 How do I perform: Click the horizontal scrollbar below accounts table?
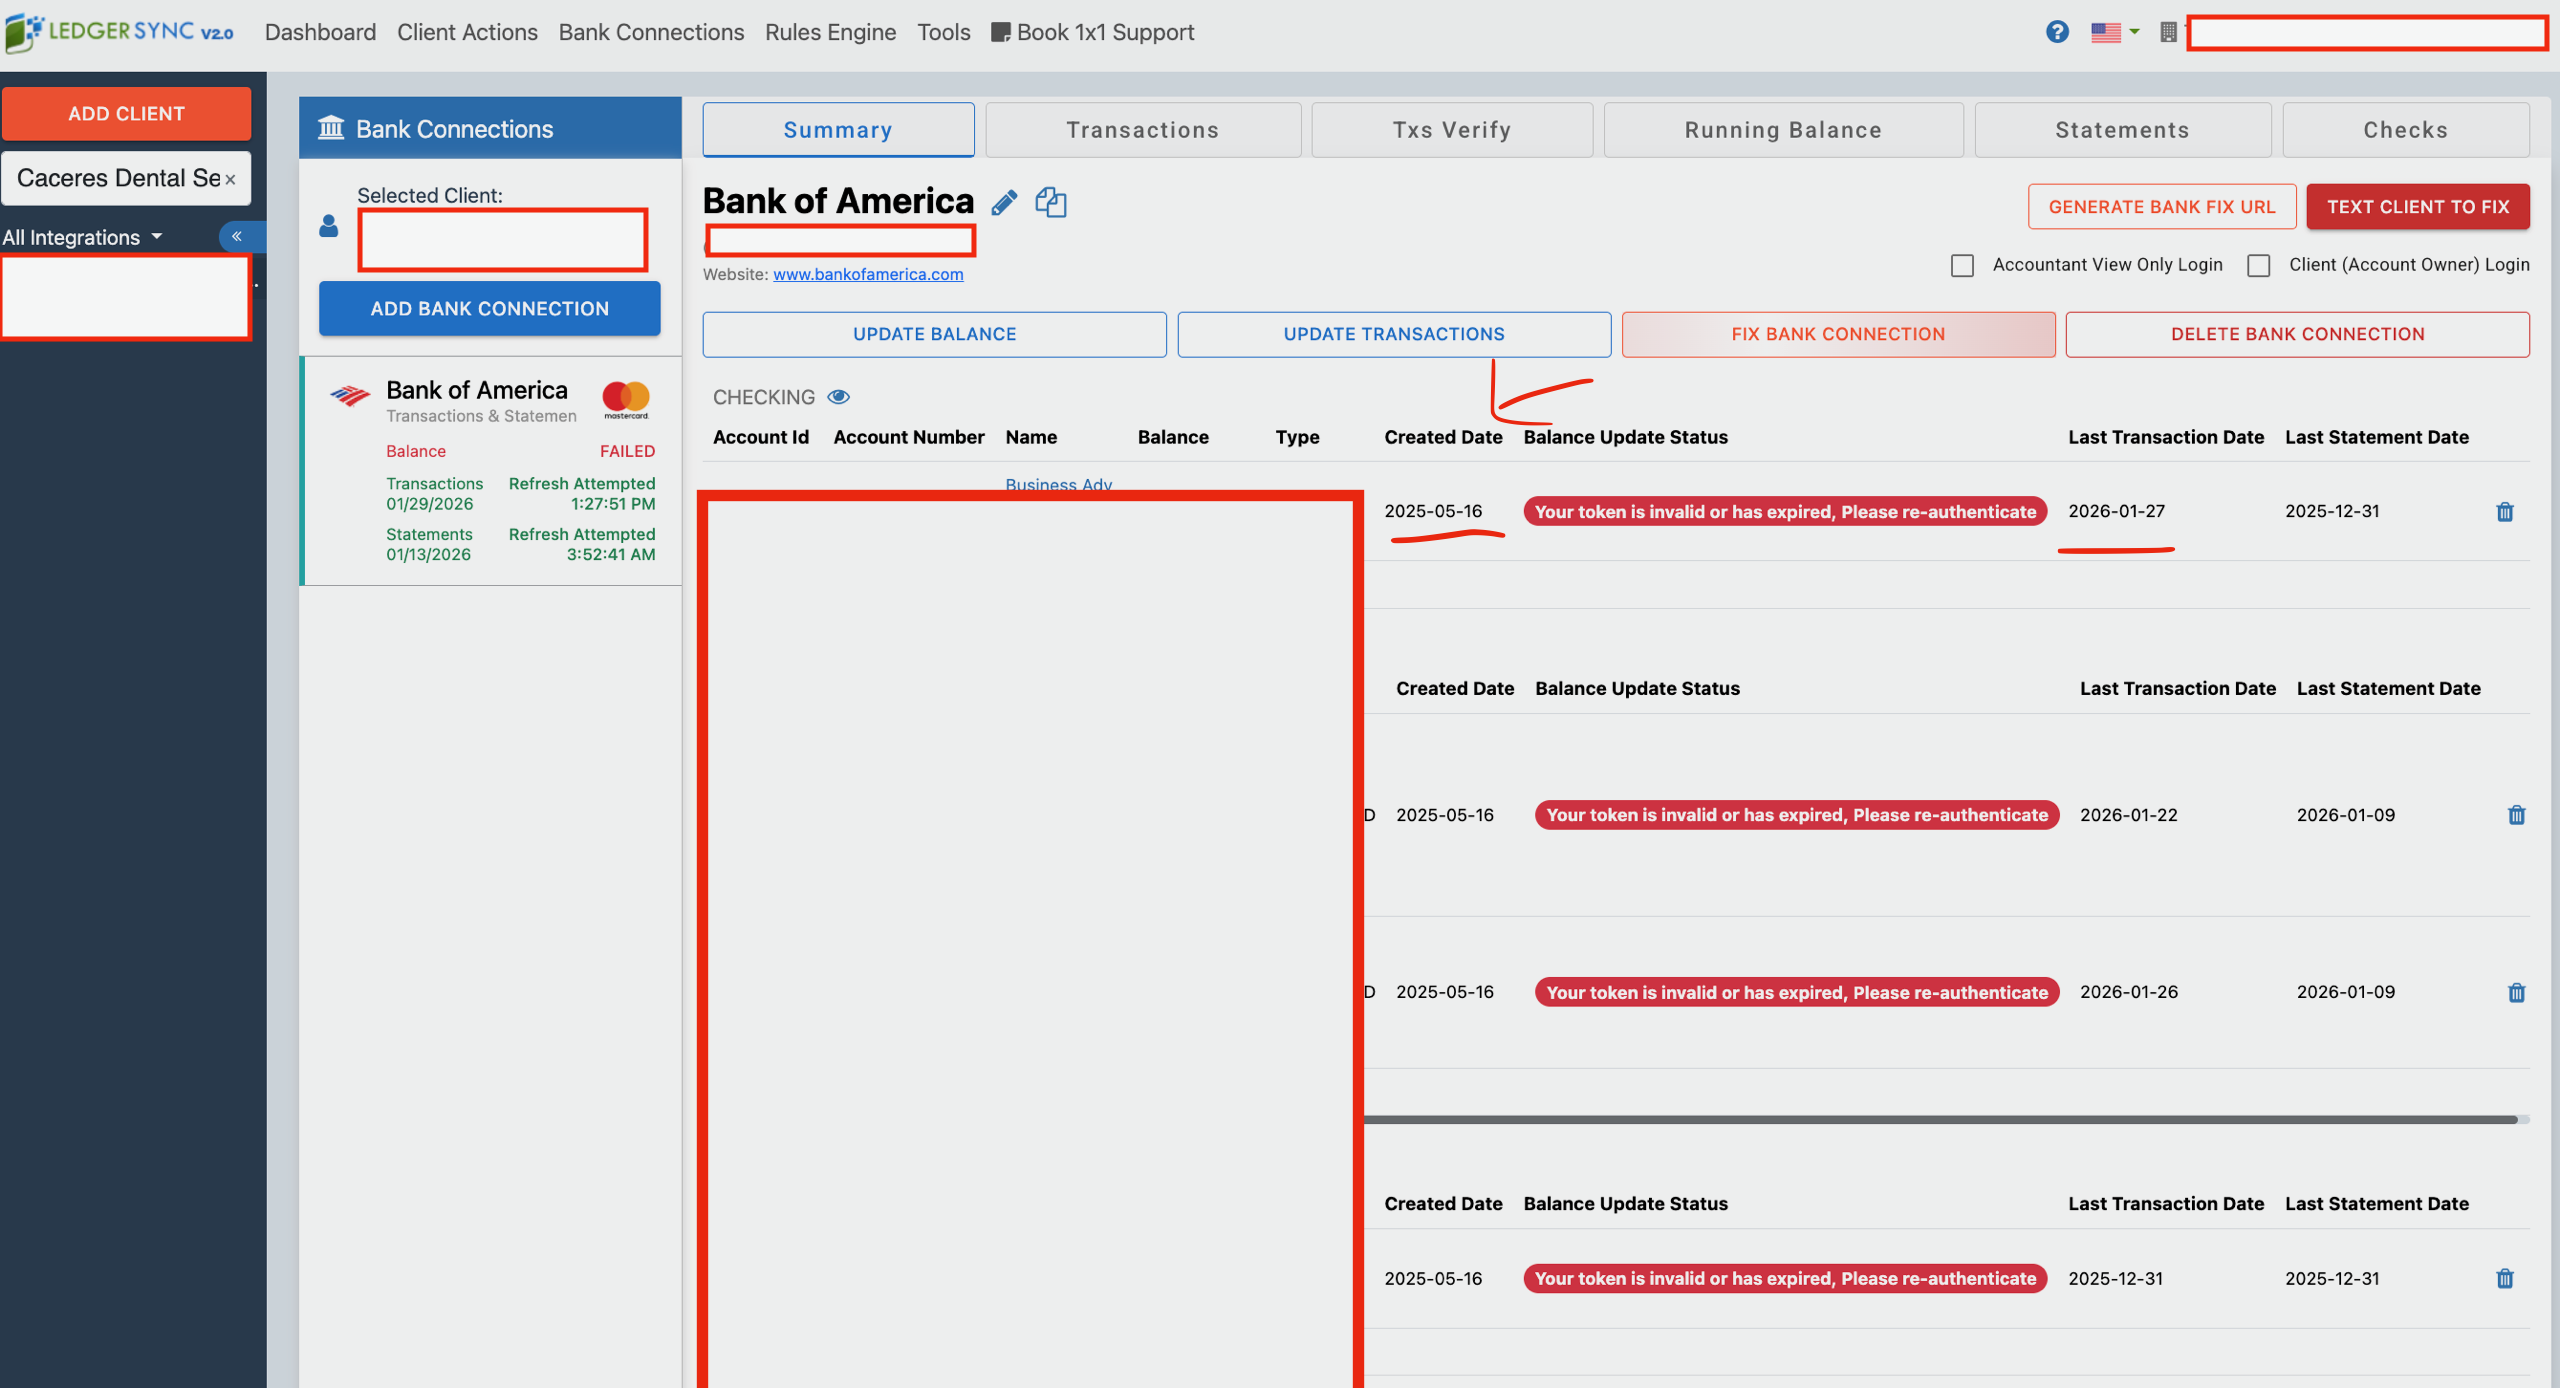(1940, 1119)
